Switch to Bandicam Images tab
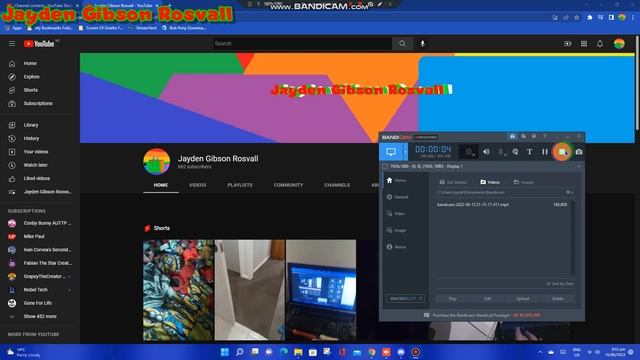This screenshot has height=360, width=640. (524, 182)
